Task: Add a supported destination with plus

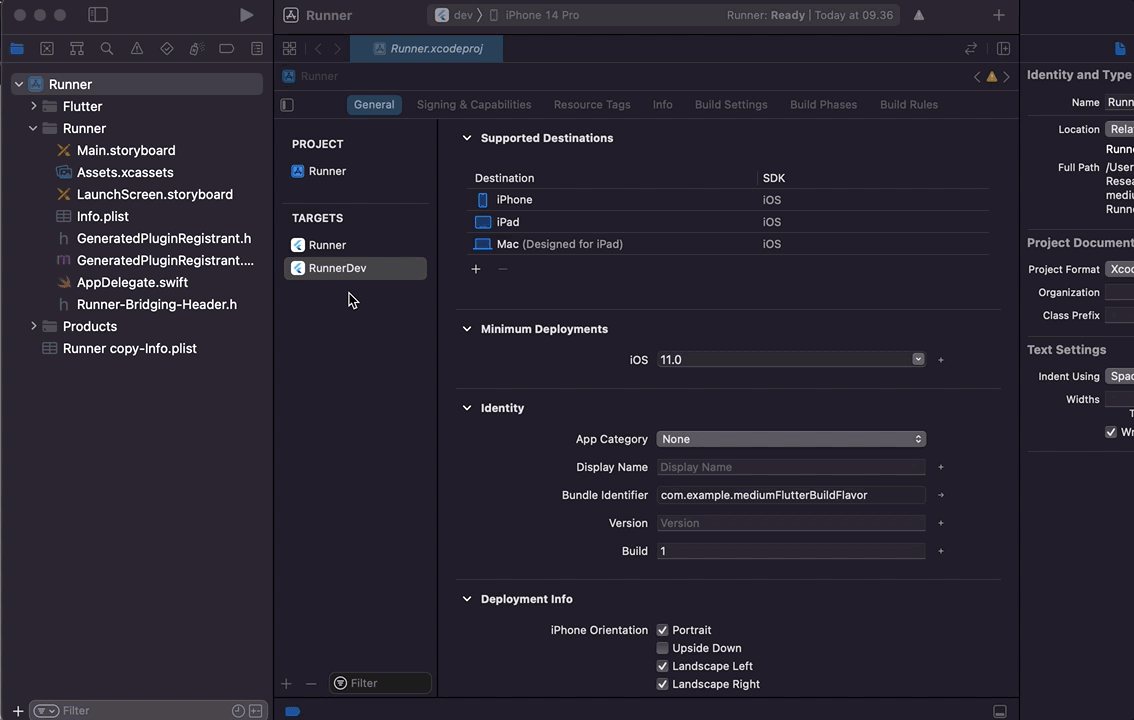Action: (x=476, y=269)
